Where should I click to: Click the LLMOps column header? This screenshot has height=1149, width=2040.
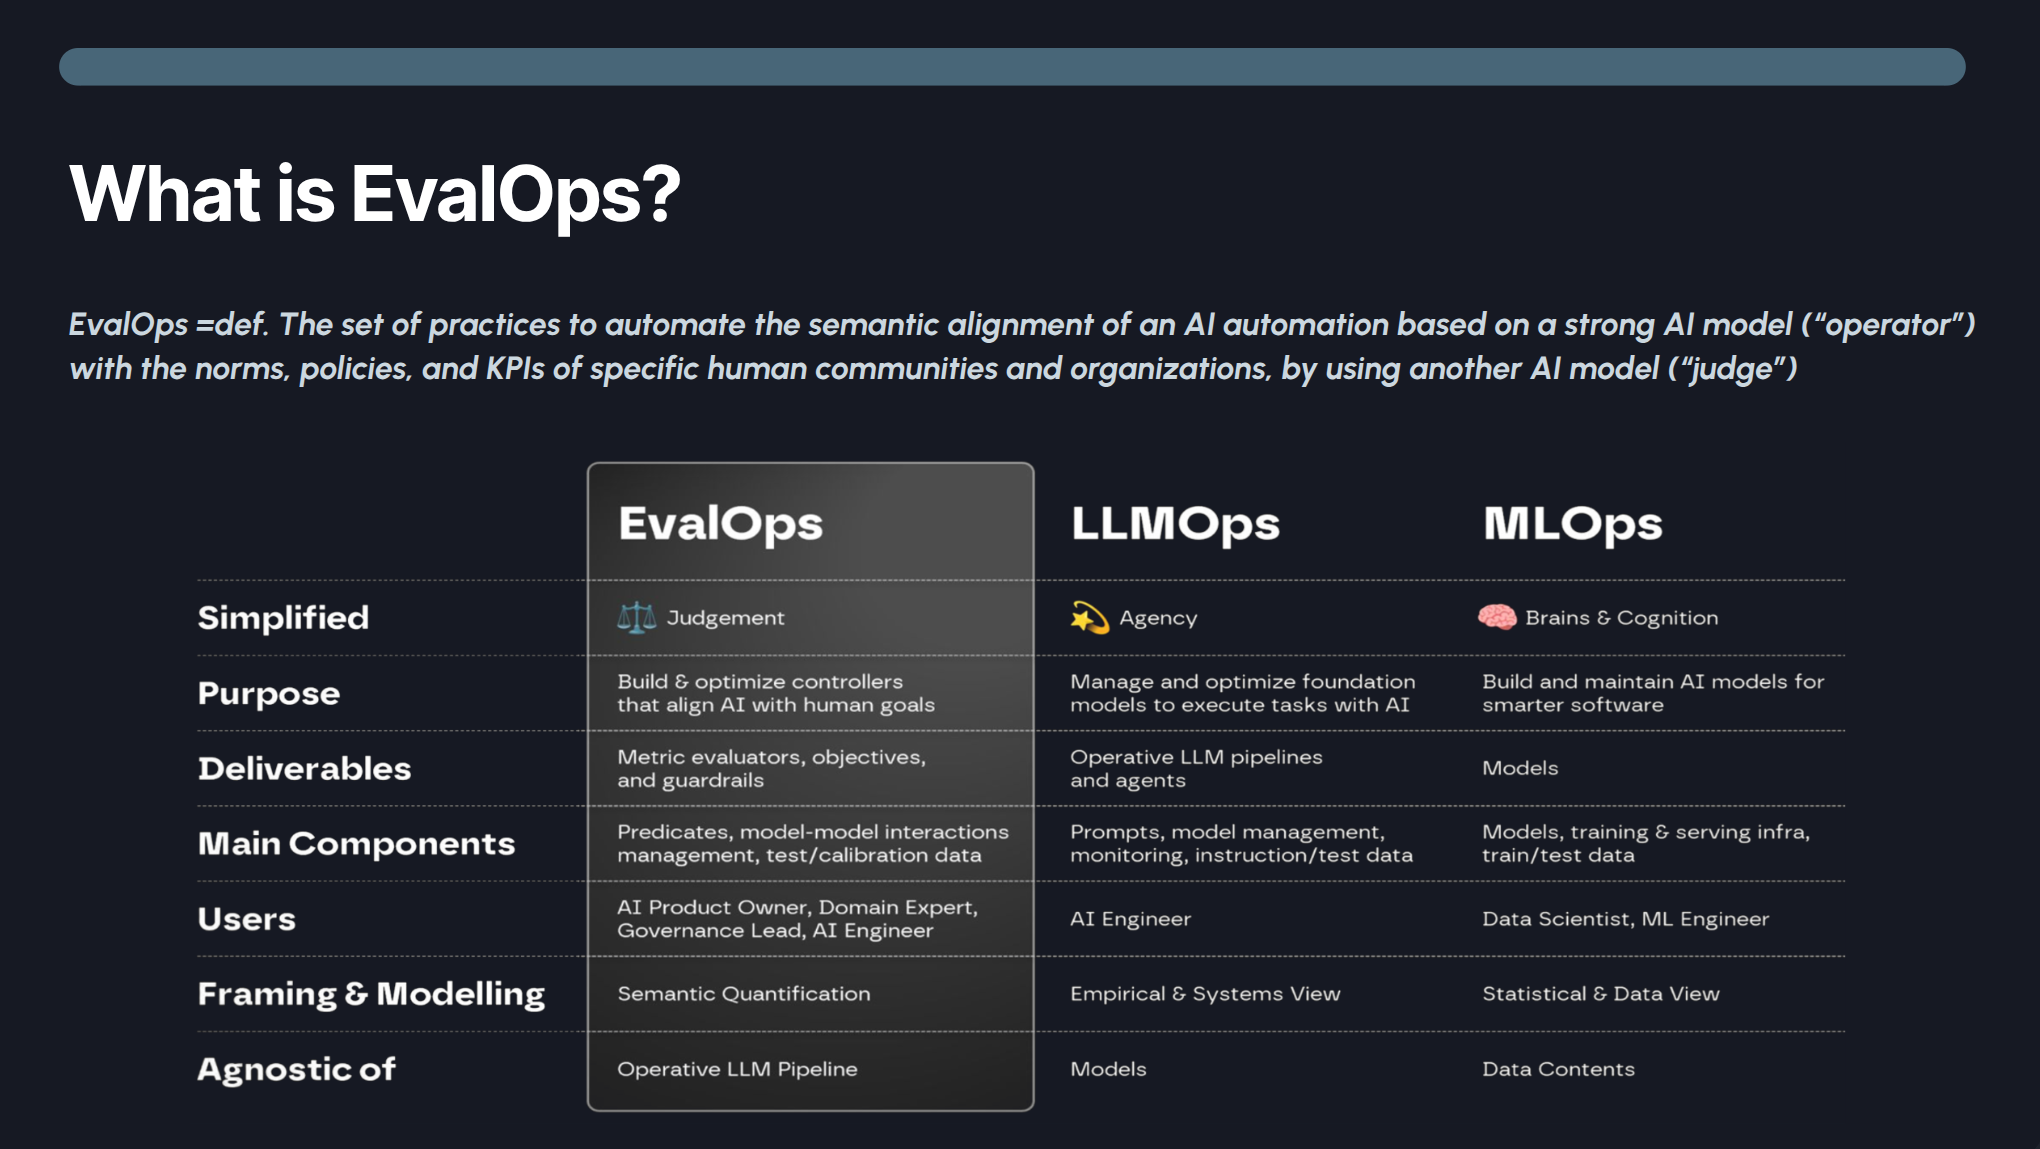coord(1175,522)
